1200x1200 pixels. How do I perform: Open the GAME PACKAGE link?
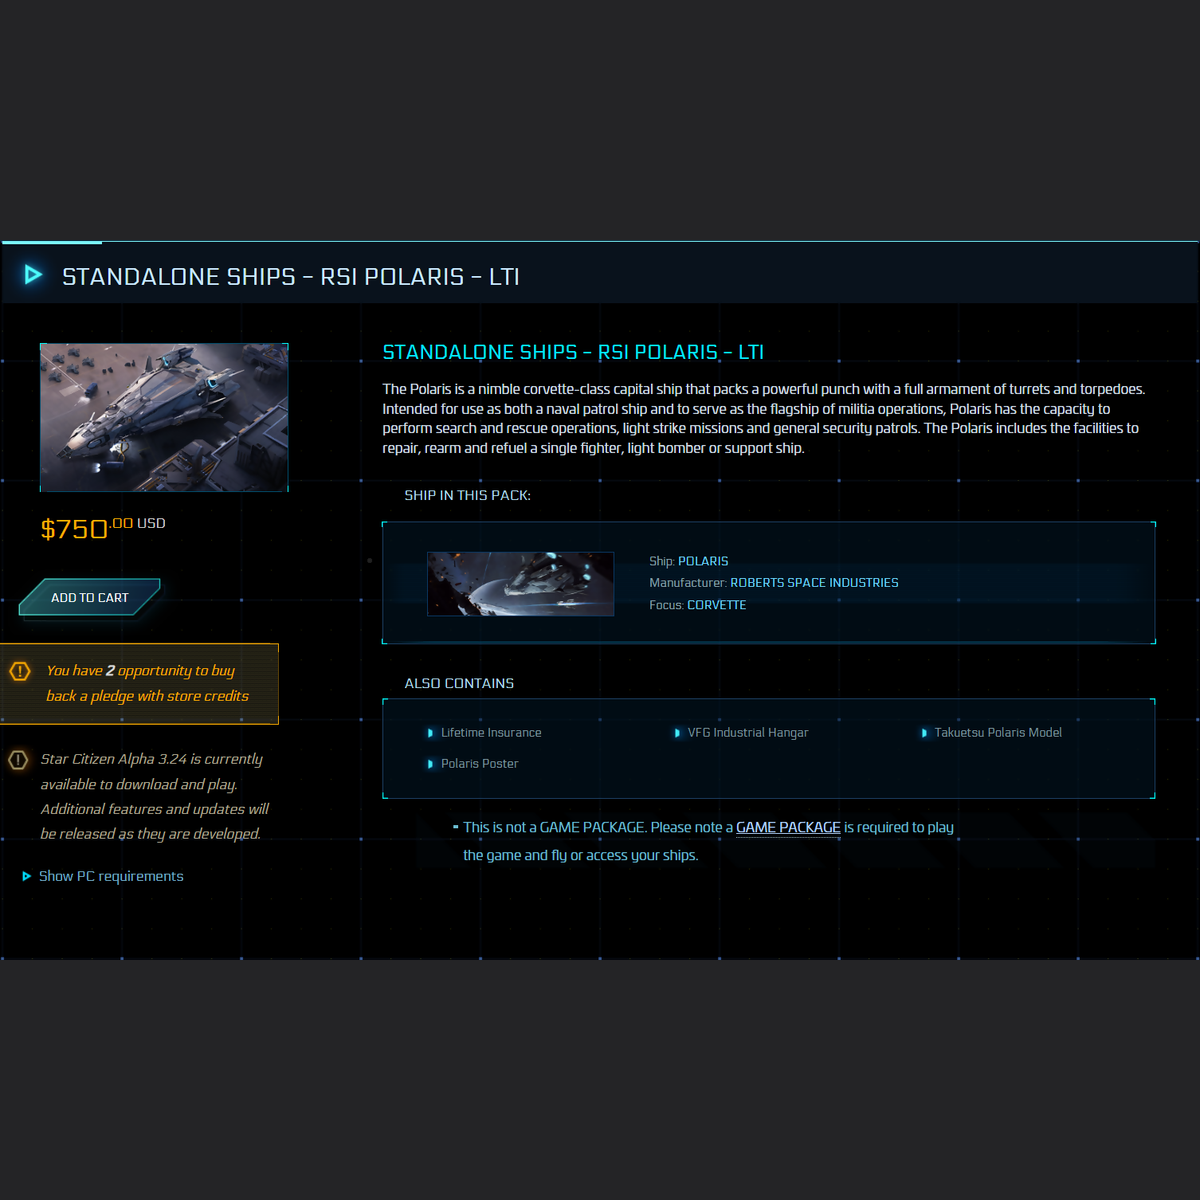(x=789, y=827)
